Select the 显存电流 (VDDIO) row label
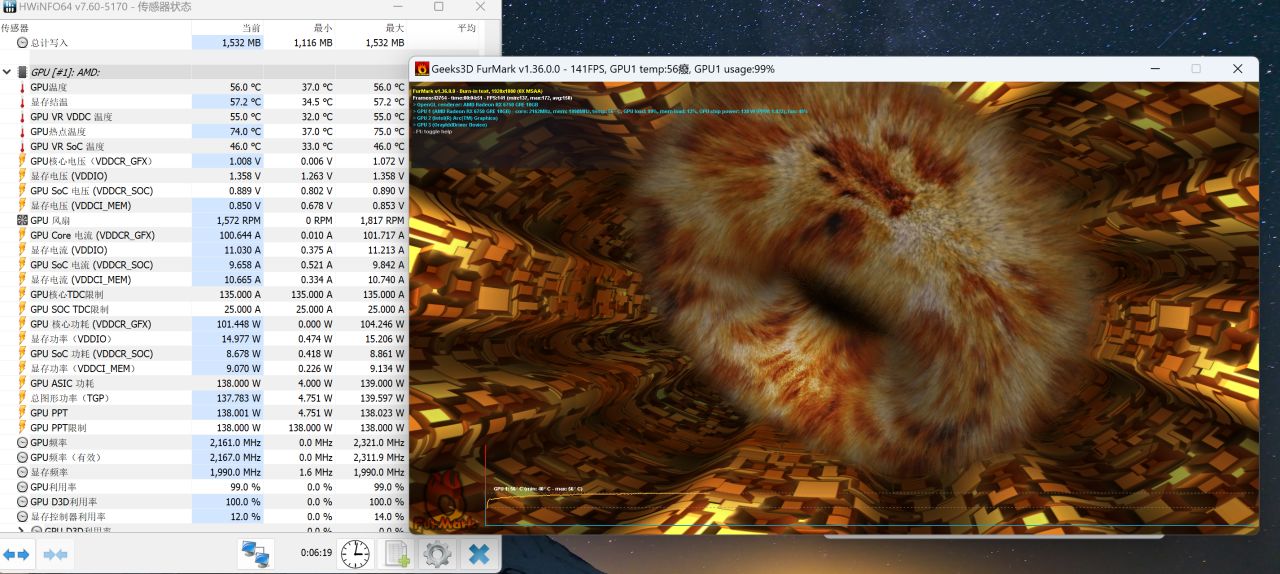 [x=69, y=250]
